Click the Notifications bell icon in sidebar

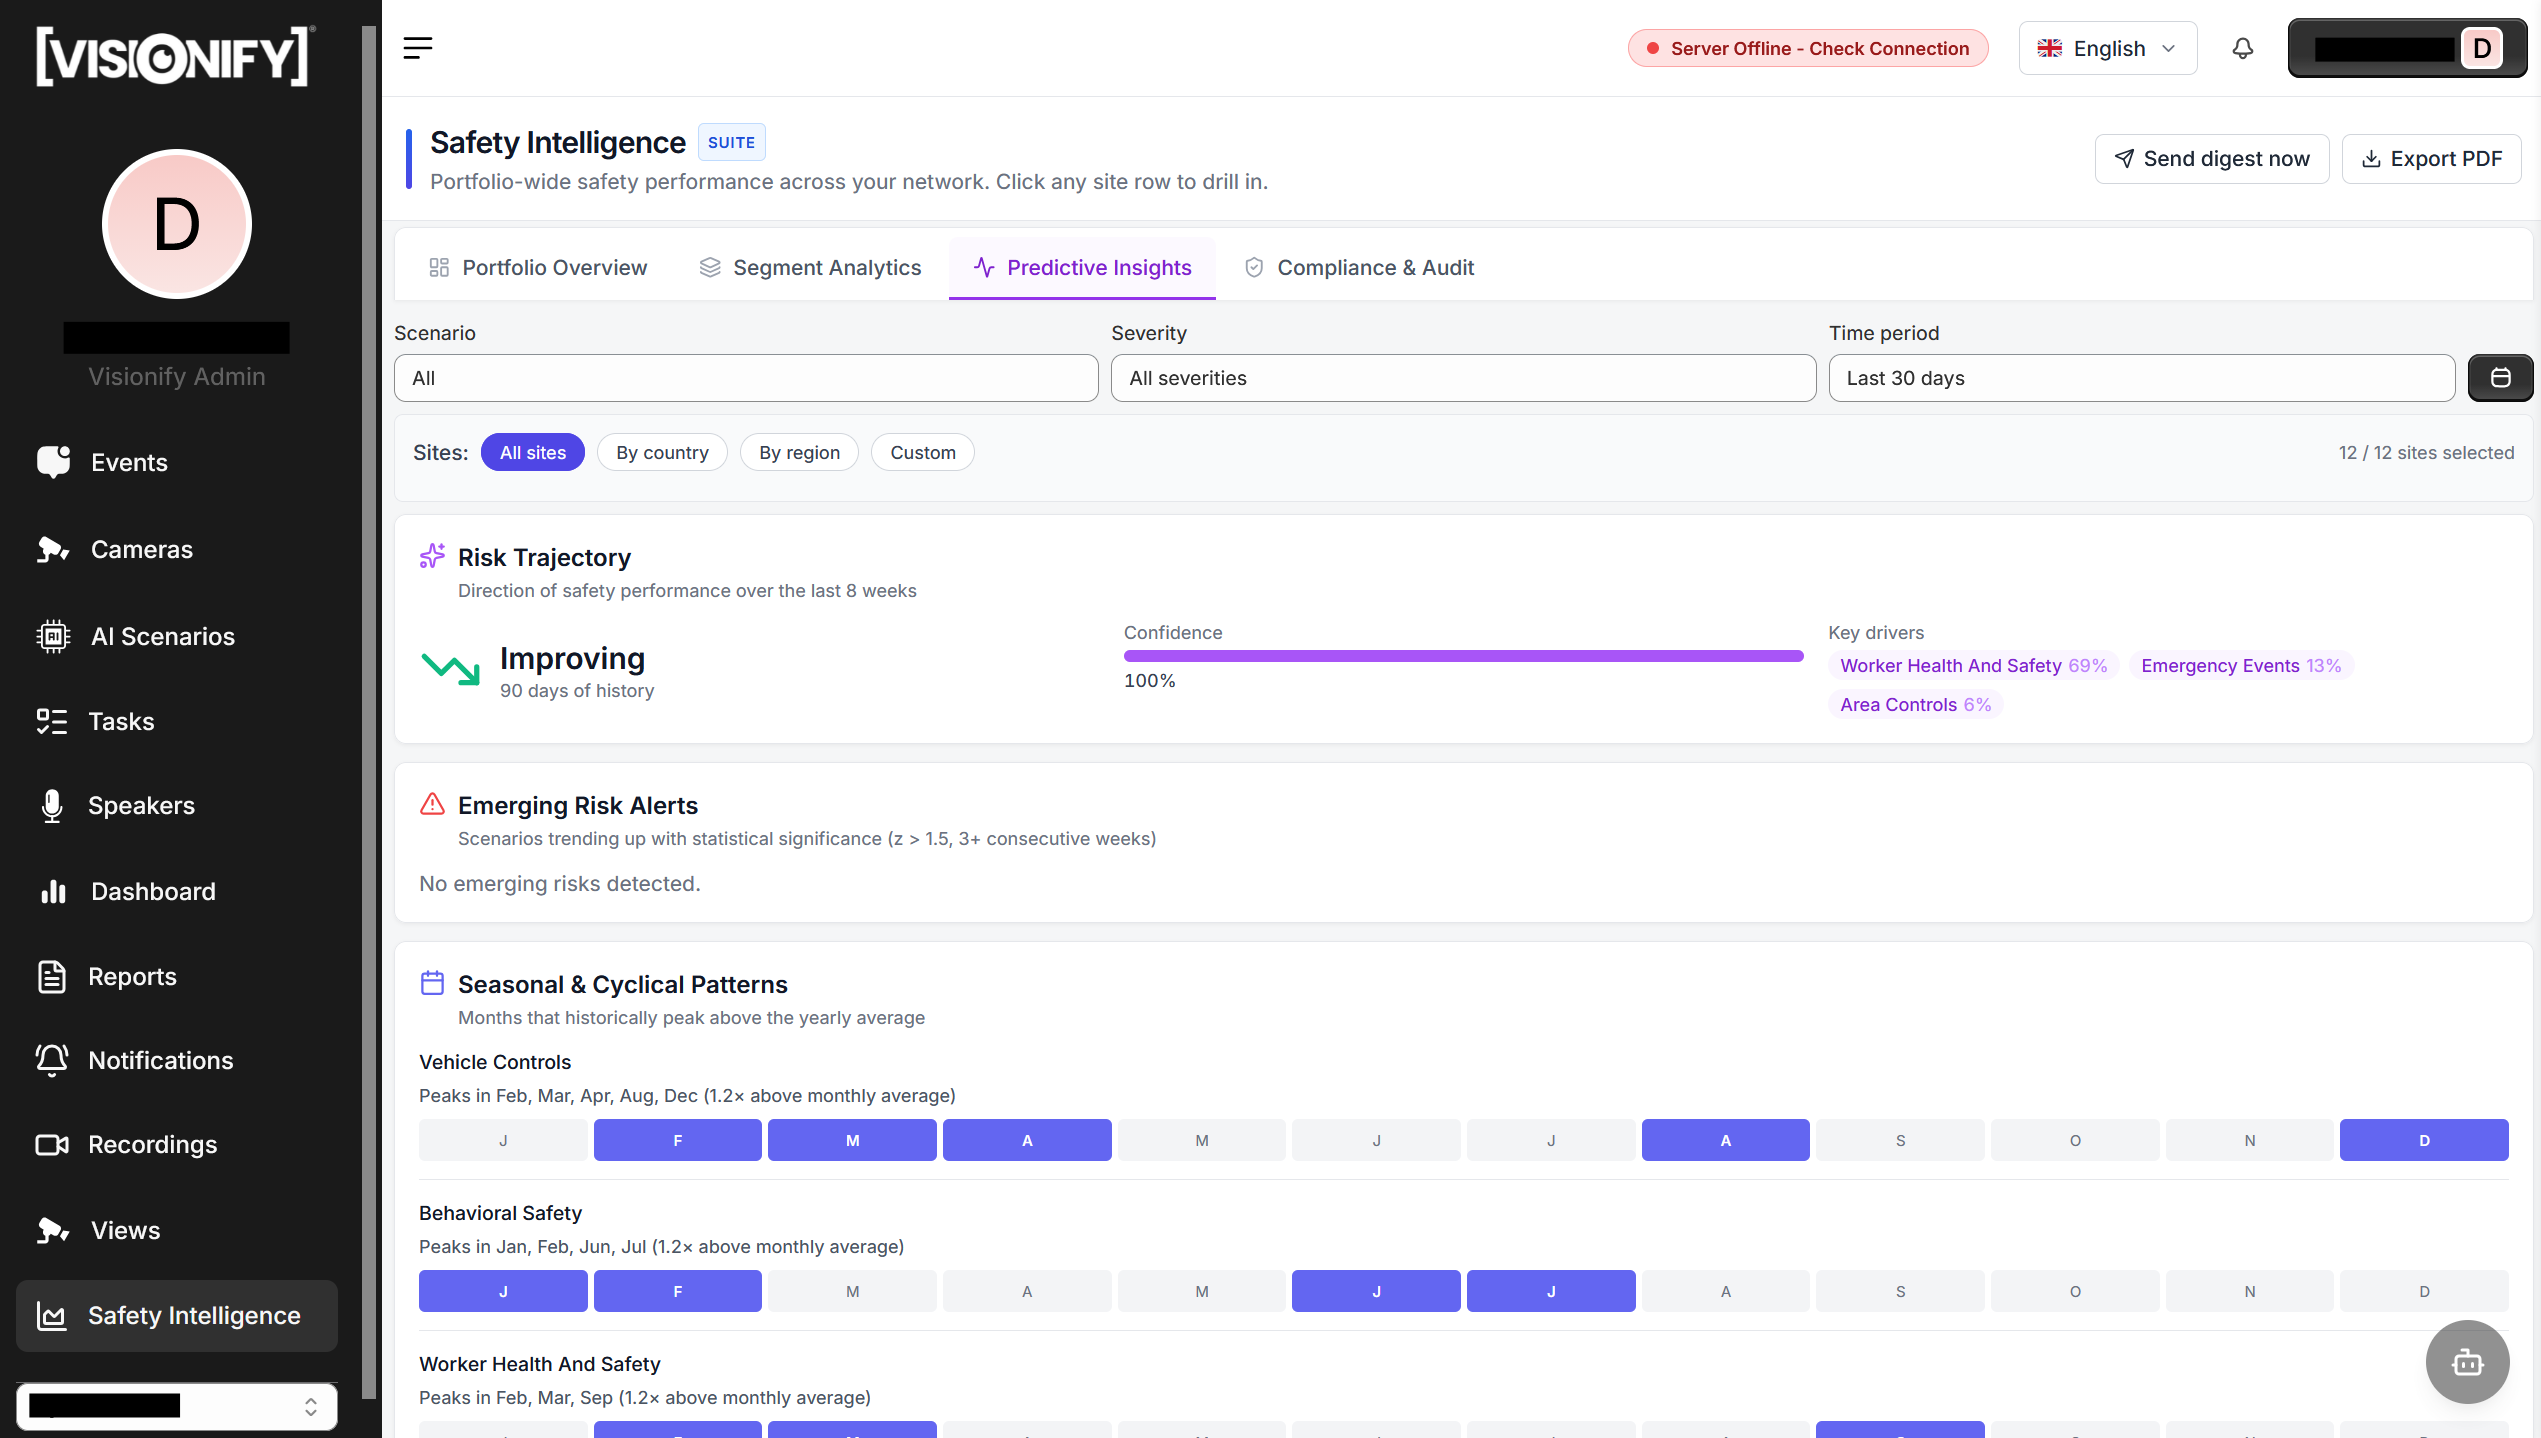pos(52,1060)
